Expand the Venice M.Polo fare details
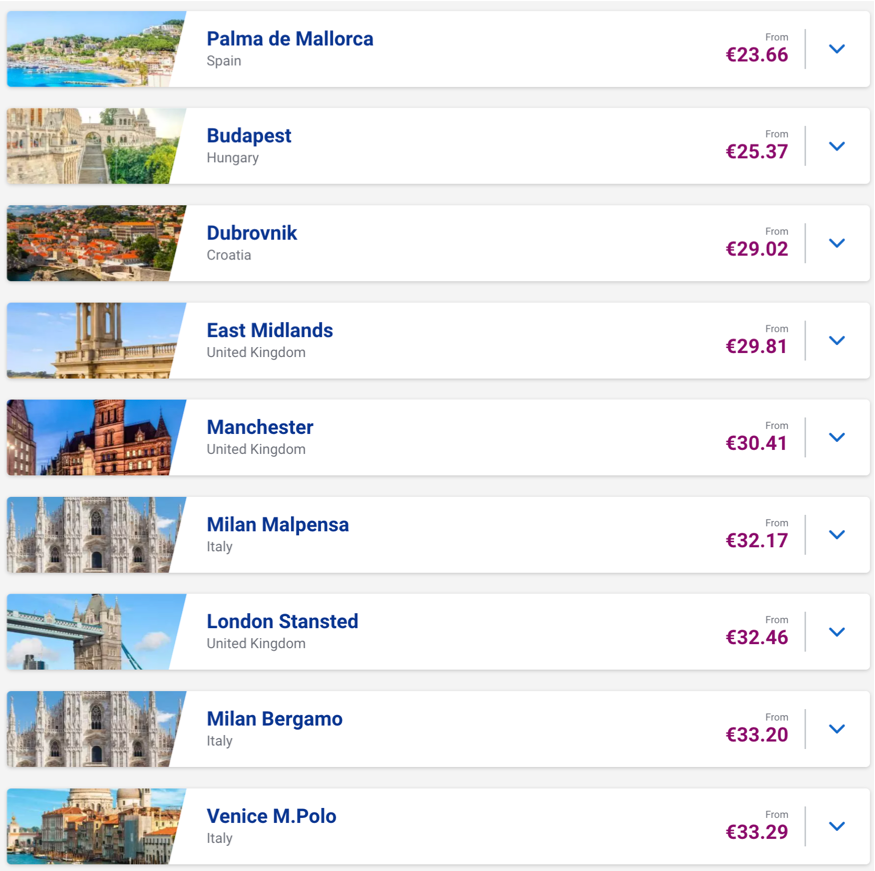 tap(837, 826)
